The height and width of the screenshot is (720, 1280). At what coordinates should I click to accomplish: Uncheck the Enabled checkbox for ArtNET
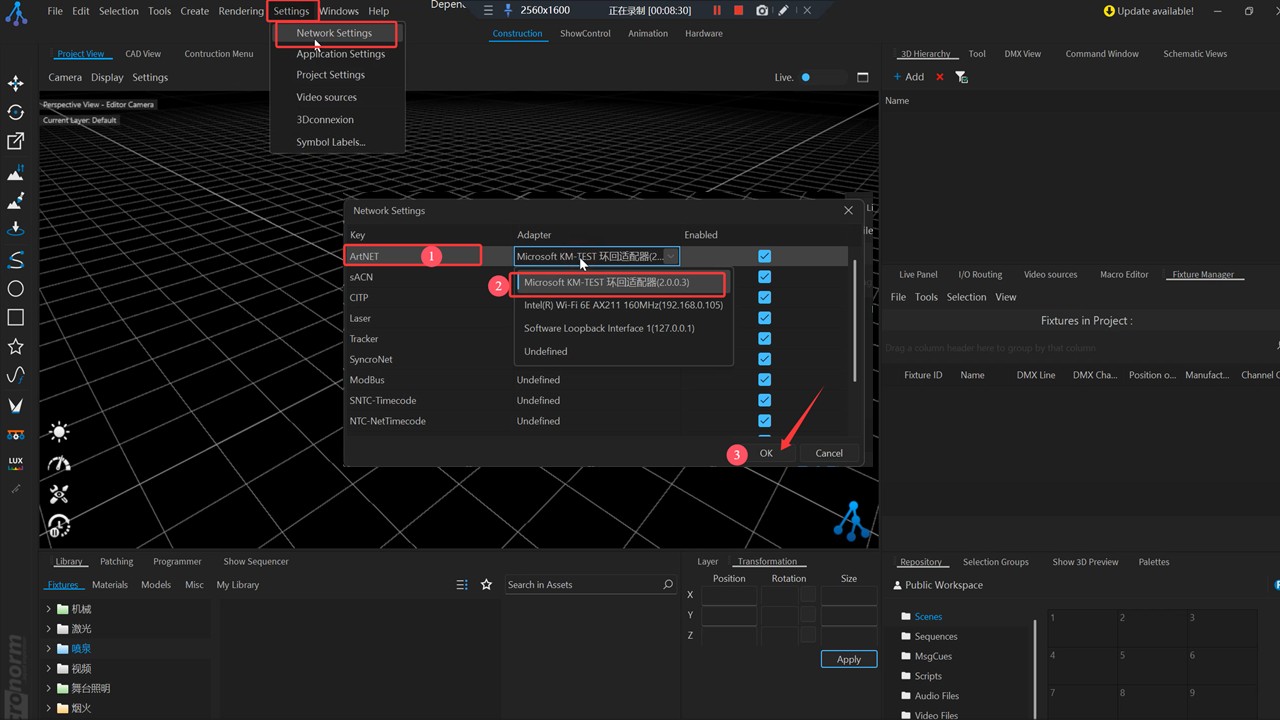pos(764,256)
